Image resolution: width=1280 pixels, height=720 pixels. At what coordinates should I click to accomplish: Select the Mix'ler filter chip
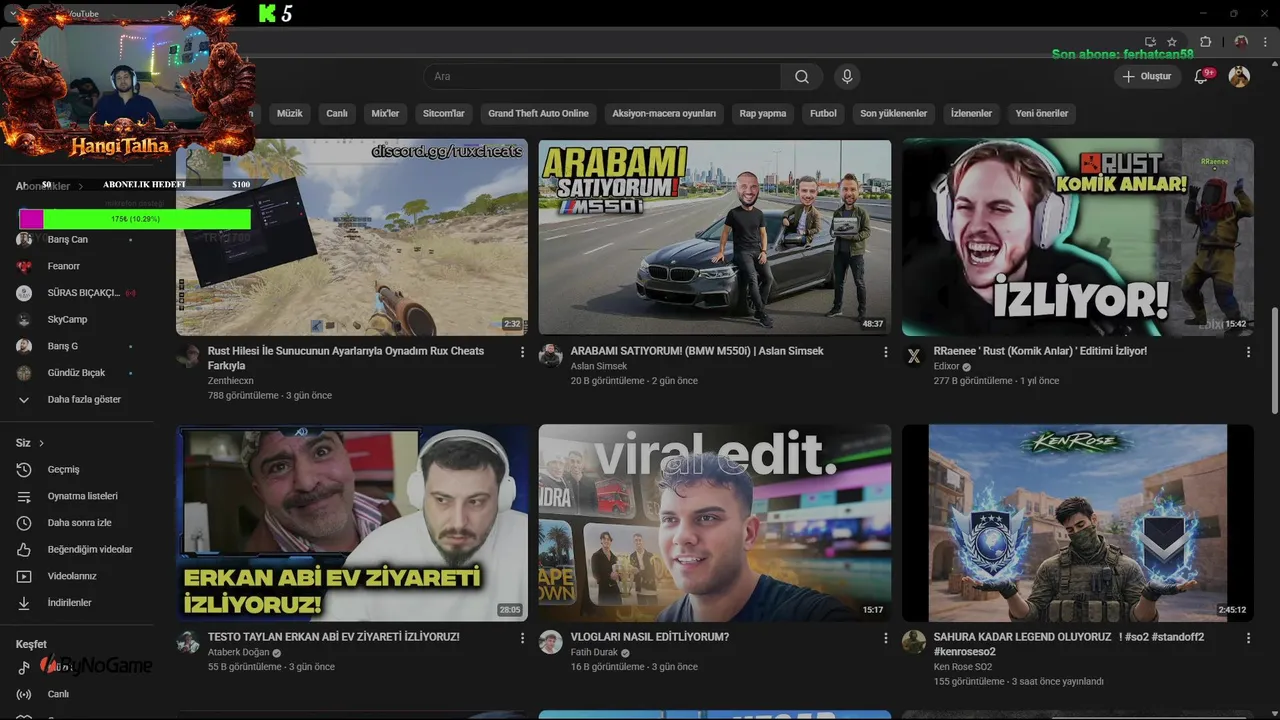click(385, 114)
